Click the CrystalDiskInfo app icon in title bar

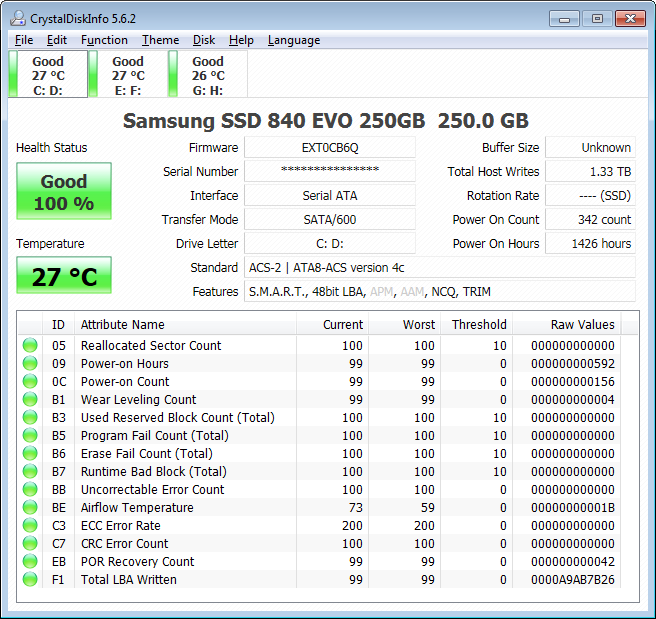point(18,18)
